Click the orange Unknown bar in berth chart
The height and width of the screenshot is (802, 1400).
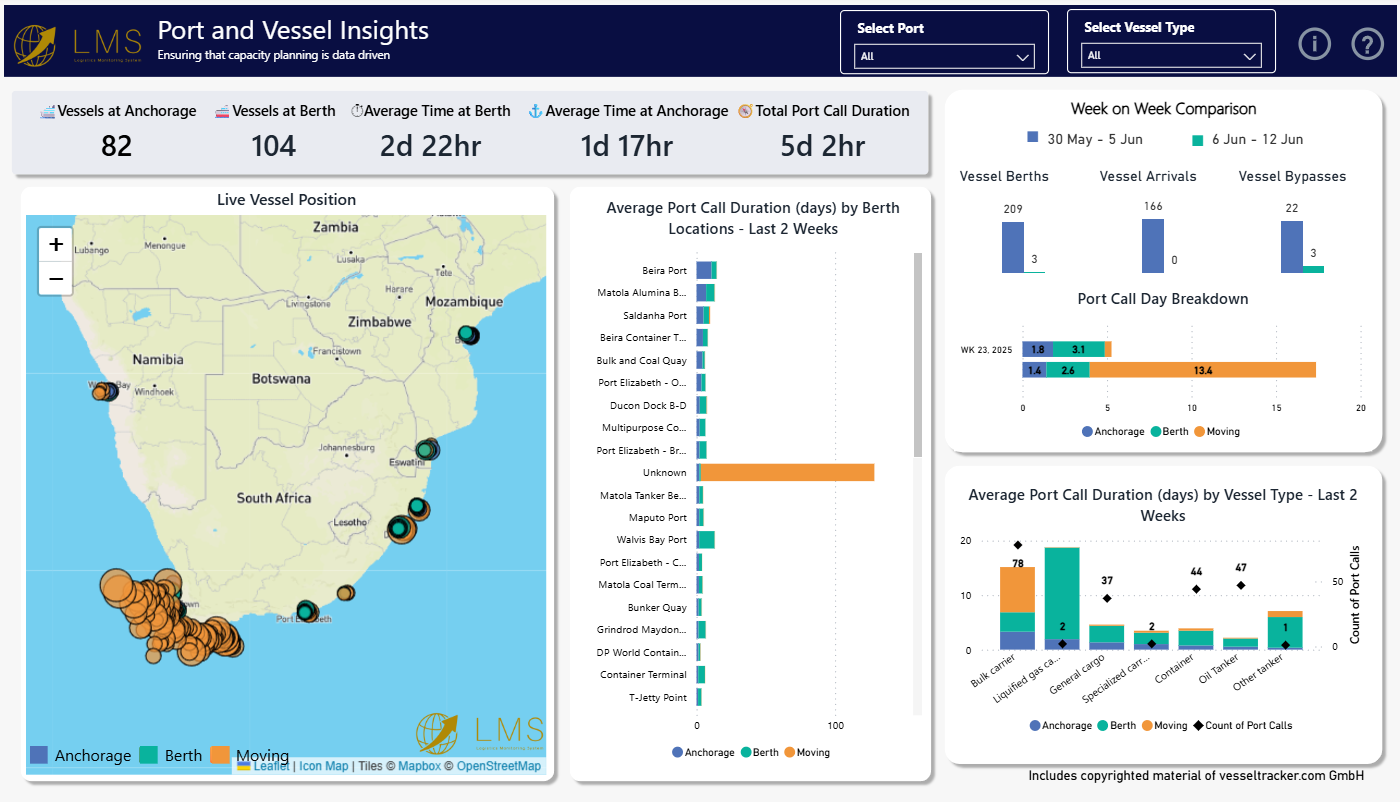788,472
